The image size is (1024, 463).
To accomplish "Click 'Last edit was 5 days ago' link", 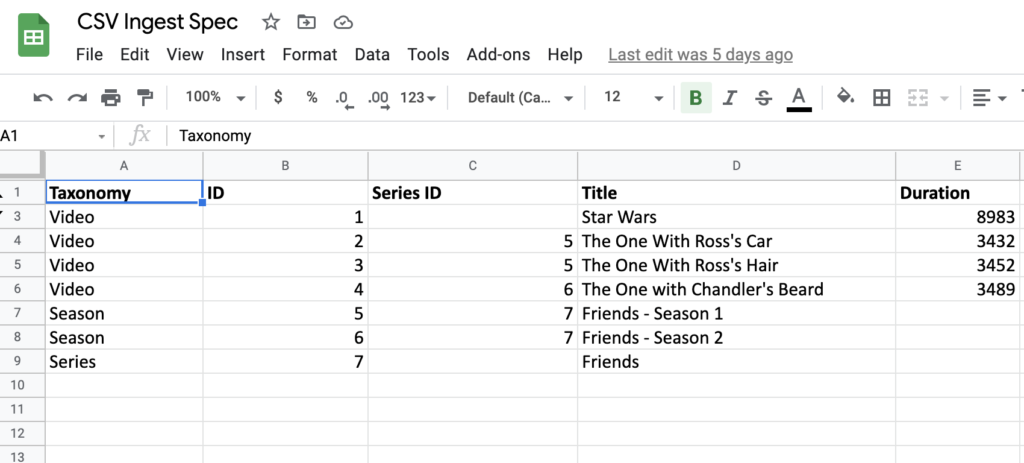I will click(700, 54).
